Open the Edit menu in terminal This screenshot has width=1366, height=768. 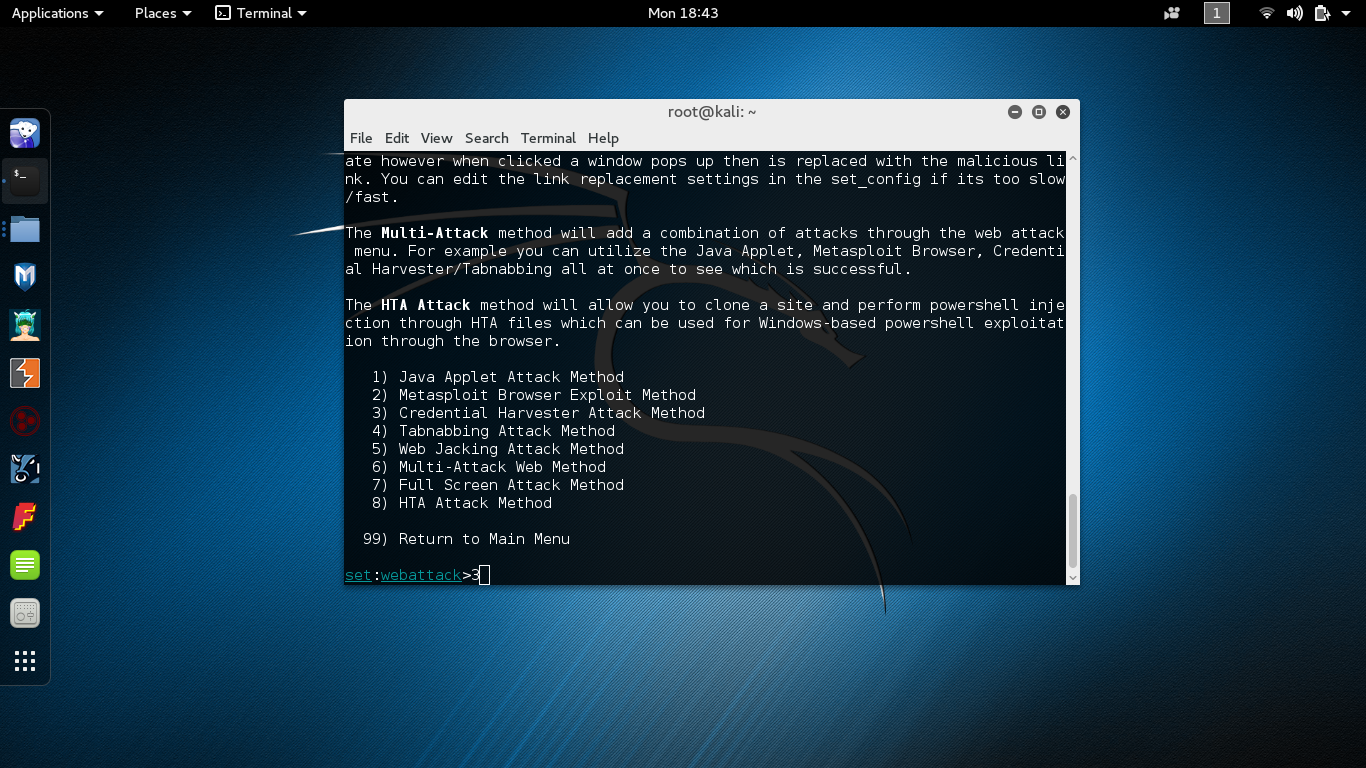397,138
